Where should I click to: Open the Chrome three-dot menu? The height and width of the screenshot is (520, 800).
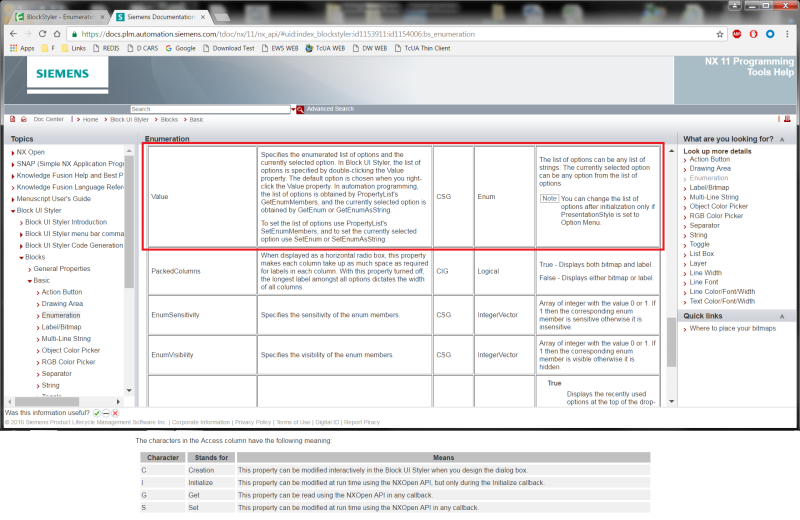tap(787, 34)
